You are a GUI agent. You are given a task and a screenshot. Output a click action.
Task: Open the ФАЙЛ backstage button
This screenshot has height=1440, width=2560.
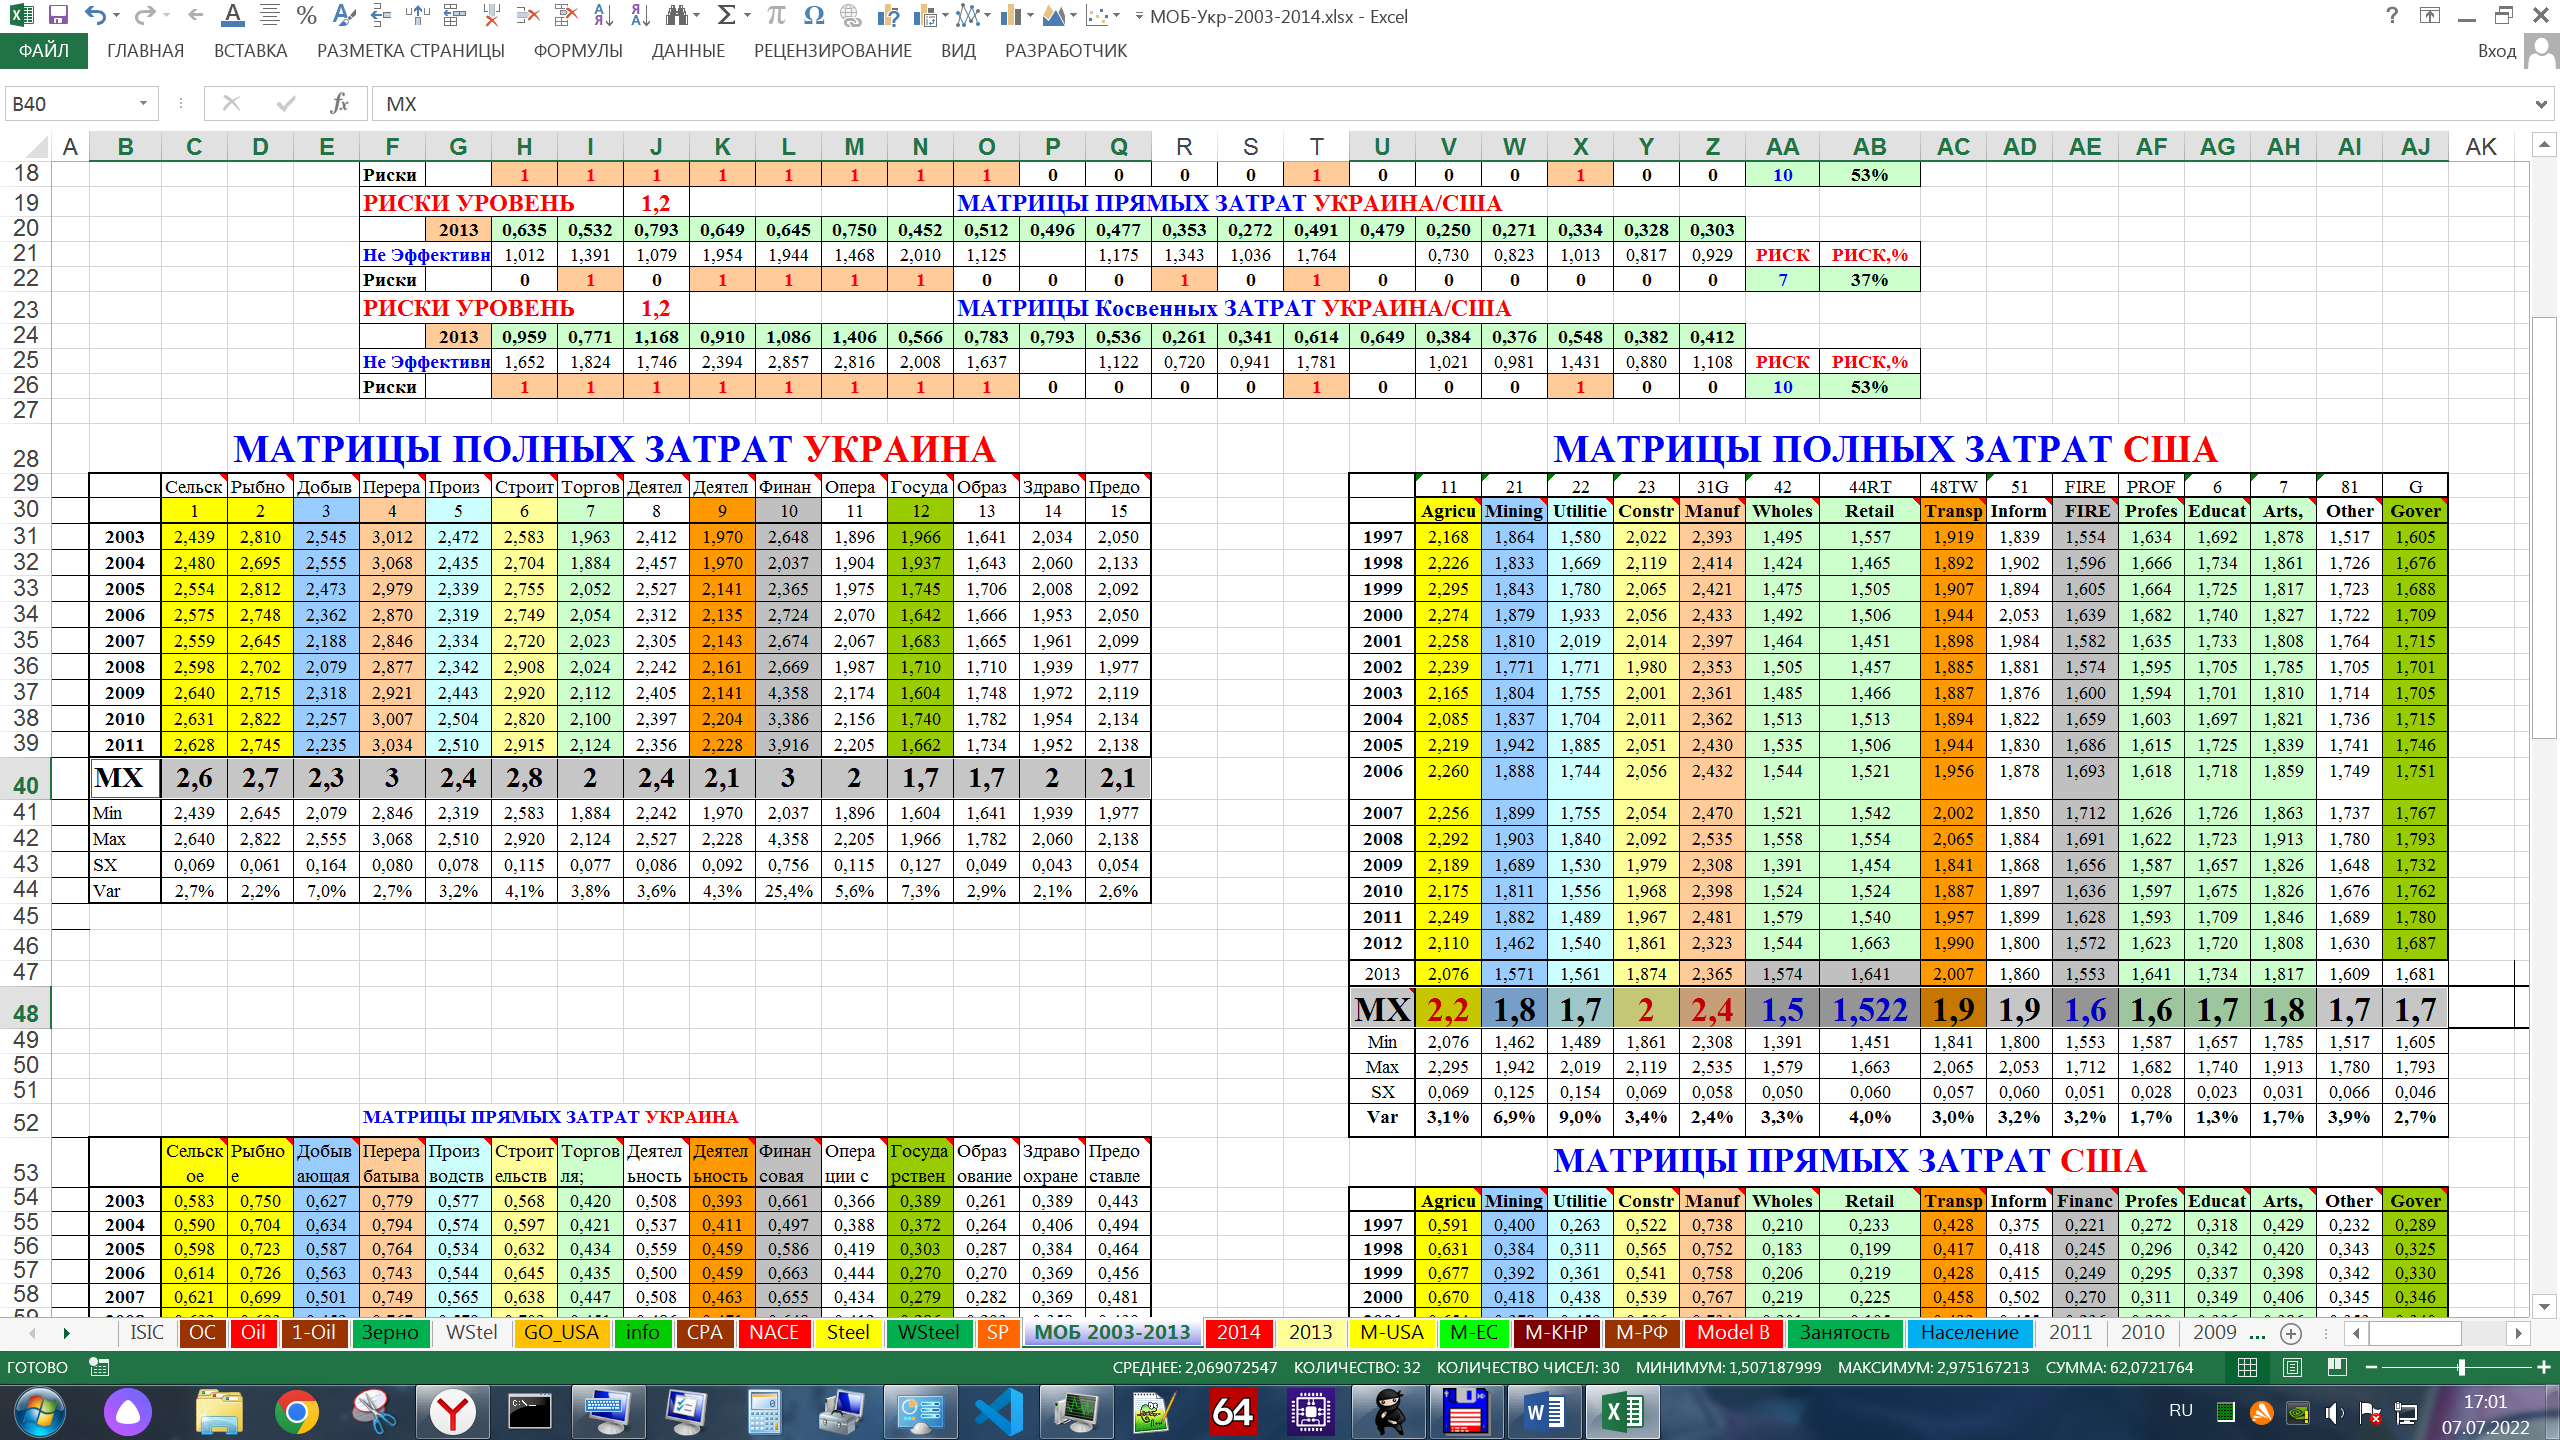click(x=44, y=51)
